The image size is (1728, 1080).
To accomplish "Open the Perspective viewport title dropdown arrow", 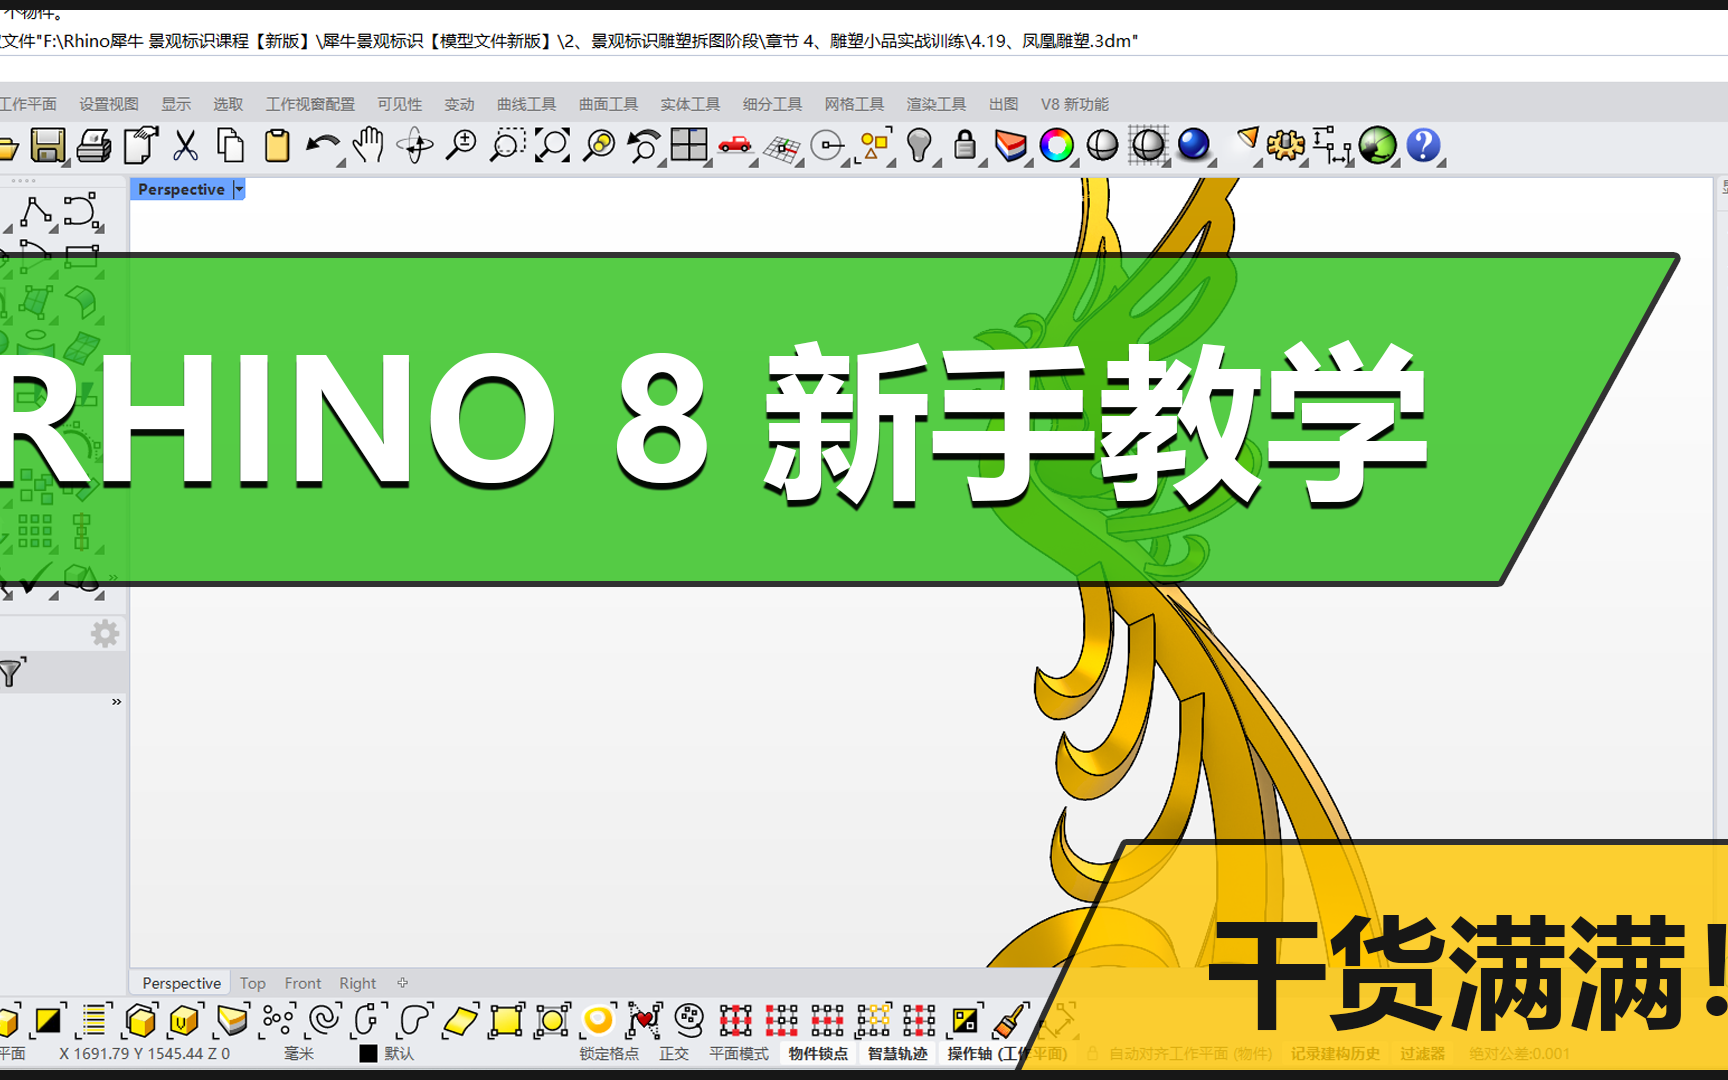I will [x=239, y=189].
